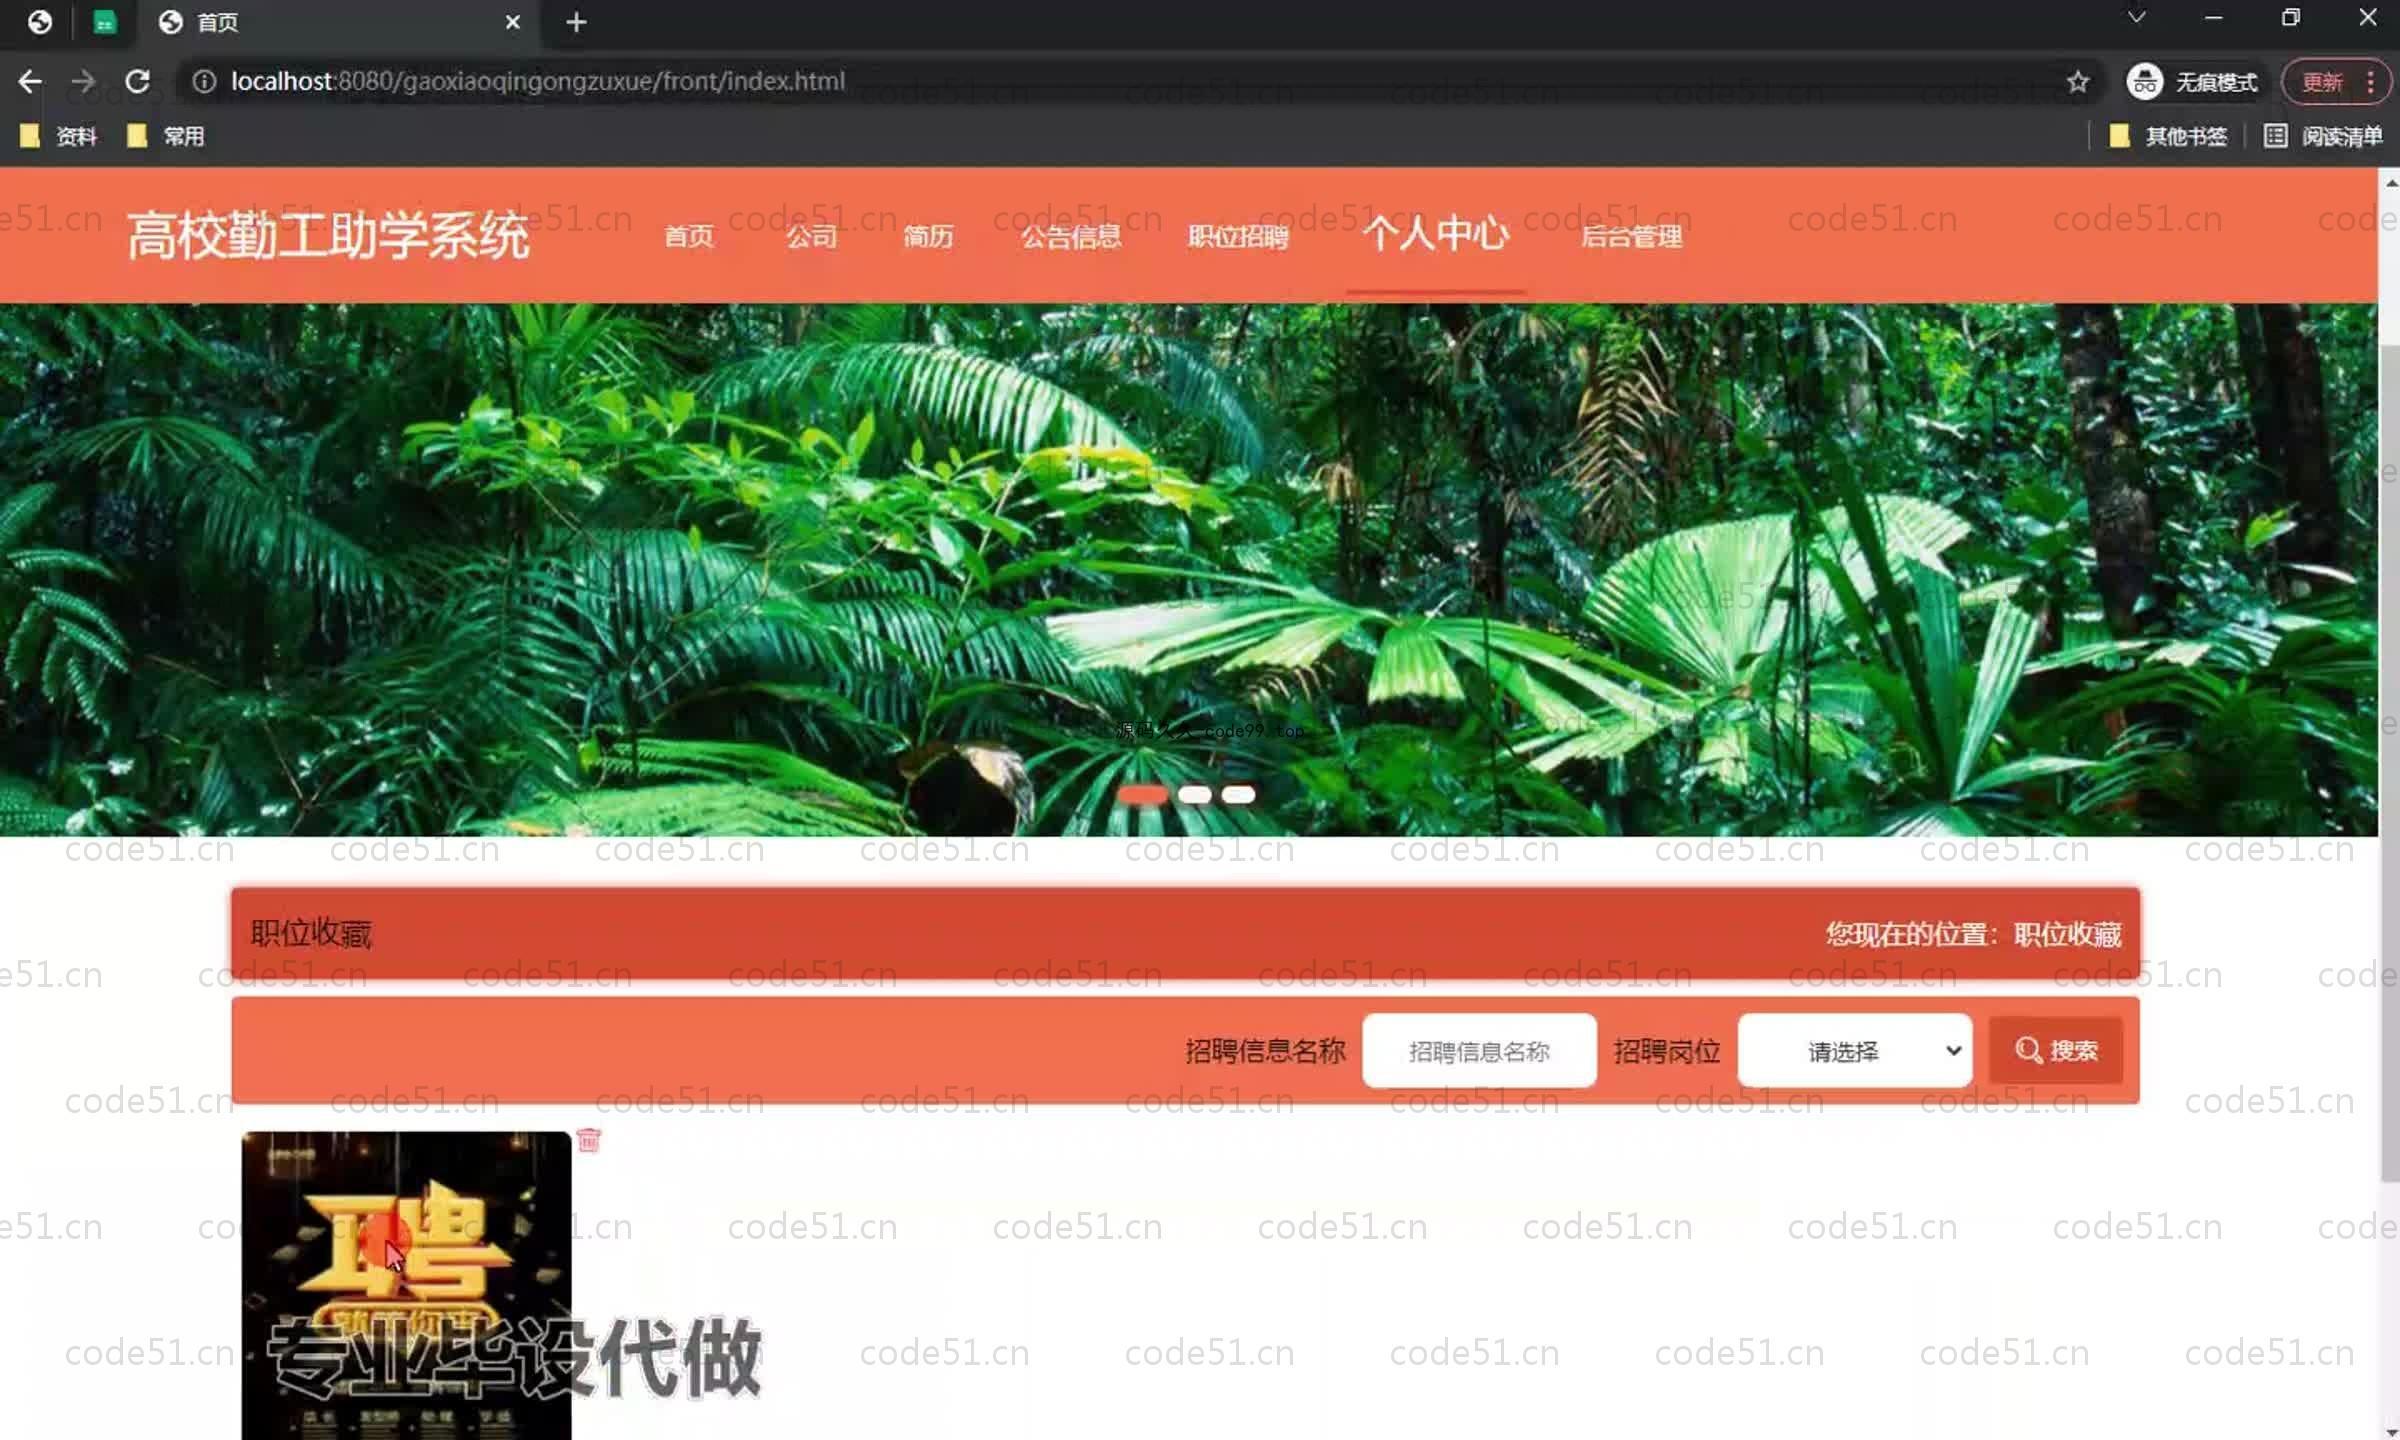
Task: Open the favorited job poster thumbnail
Action: click(x=406, y=1286)
